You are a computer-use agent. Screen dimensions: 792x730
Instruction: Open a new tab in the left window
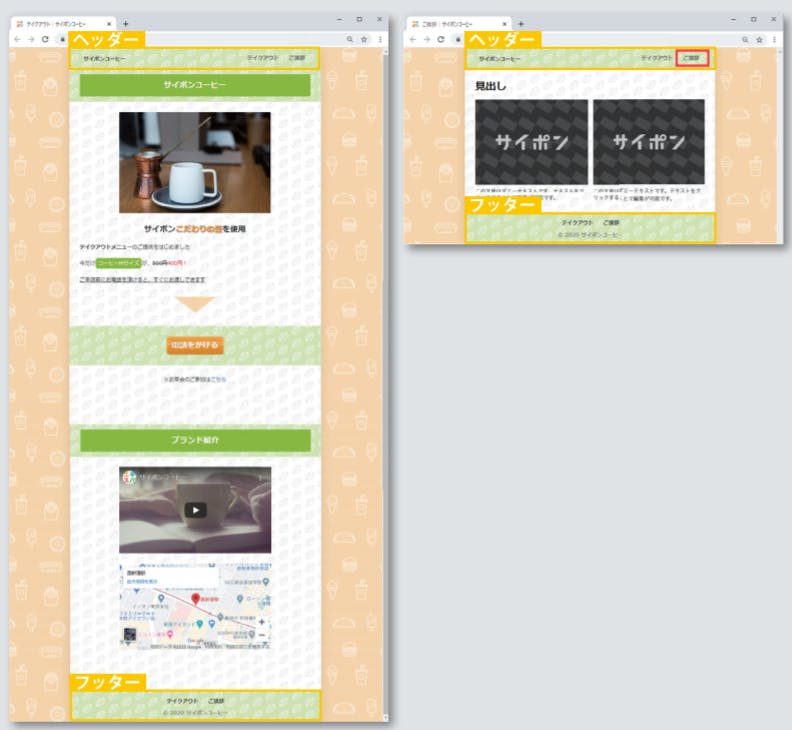(x=126, y=24)
